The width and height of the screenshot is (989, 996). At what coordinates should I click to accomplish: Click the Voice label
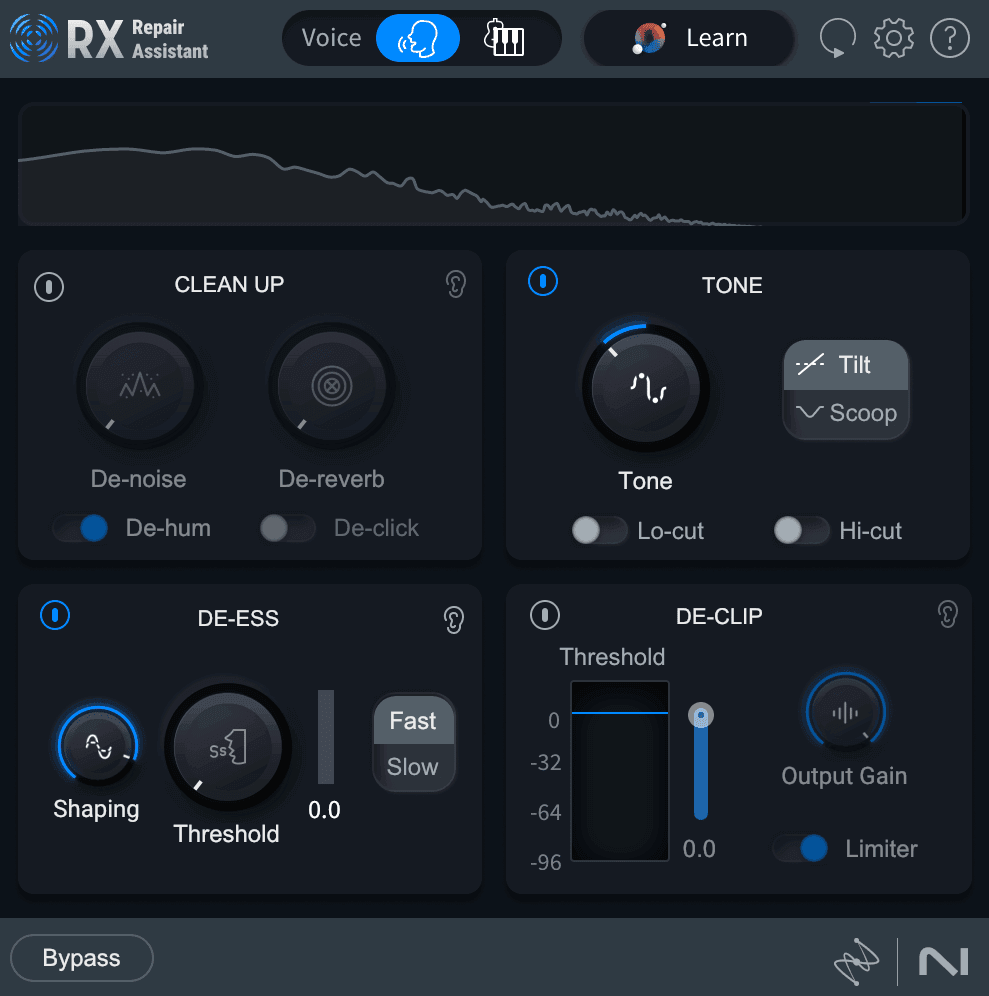[x=332, y=38]
